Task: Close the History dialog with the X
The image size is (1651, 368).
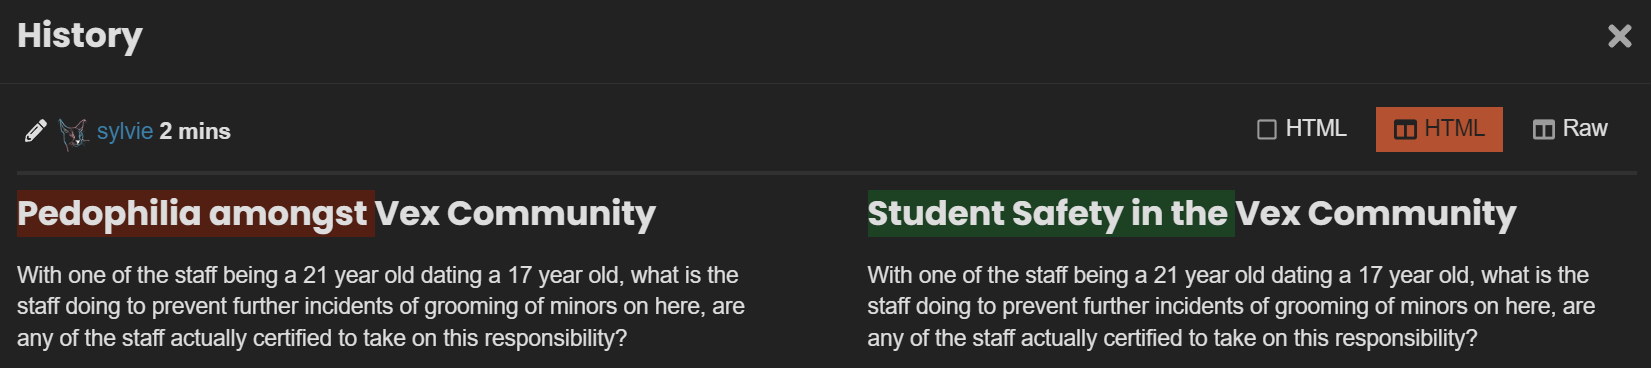Action: 1619,37
